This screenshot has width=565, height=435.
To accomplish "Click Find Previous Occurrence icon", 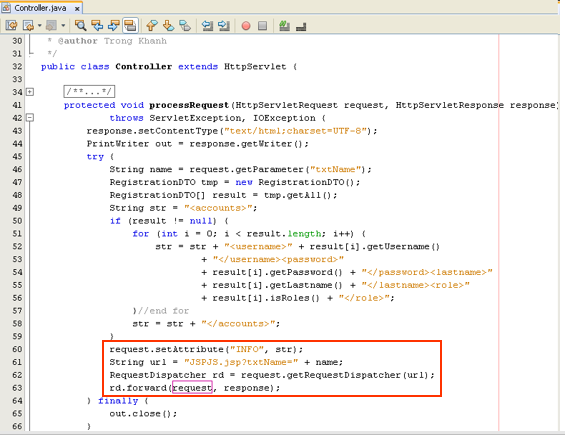I will (97, 26).
